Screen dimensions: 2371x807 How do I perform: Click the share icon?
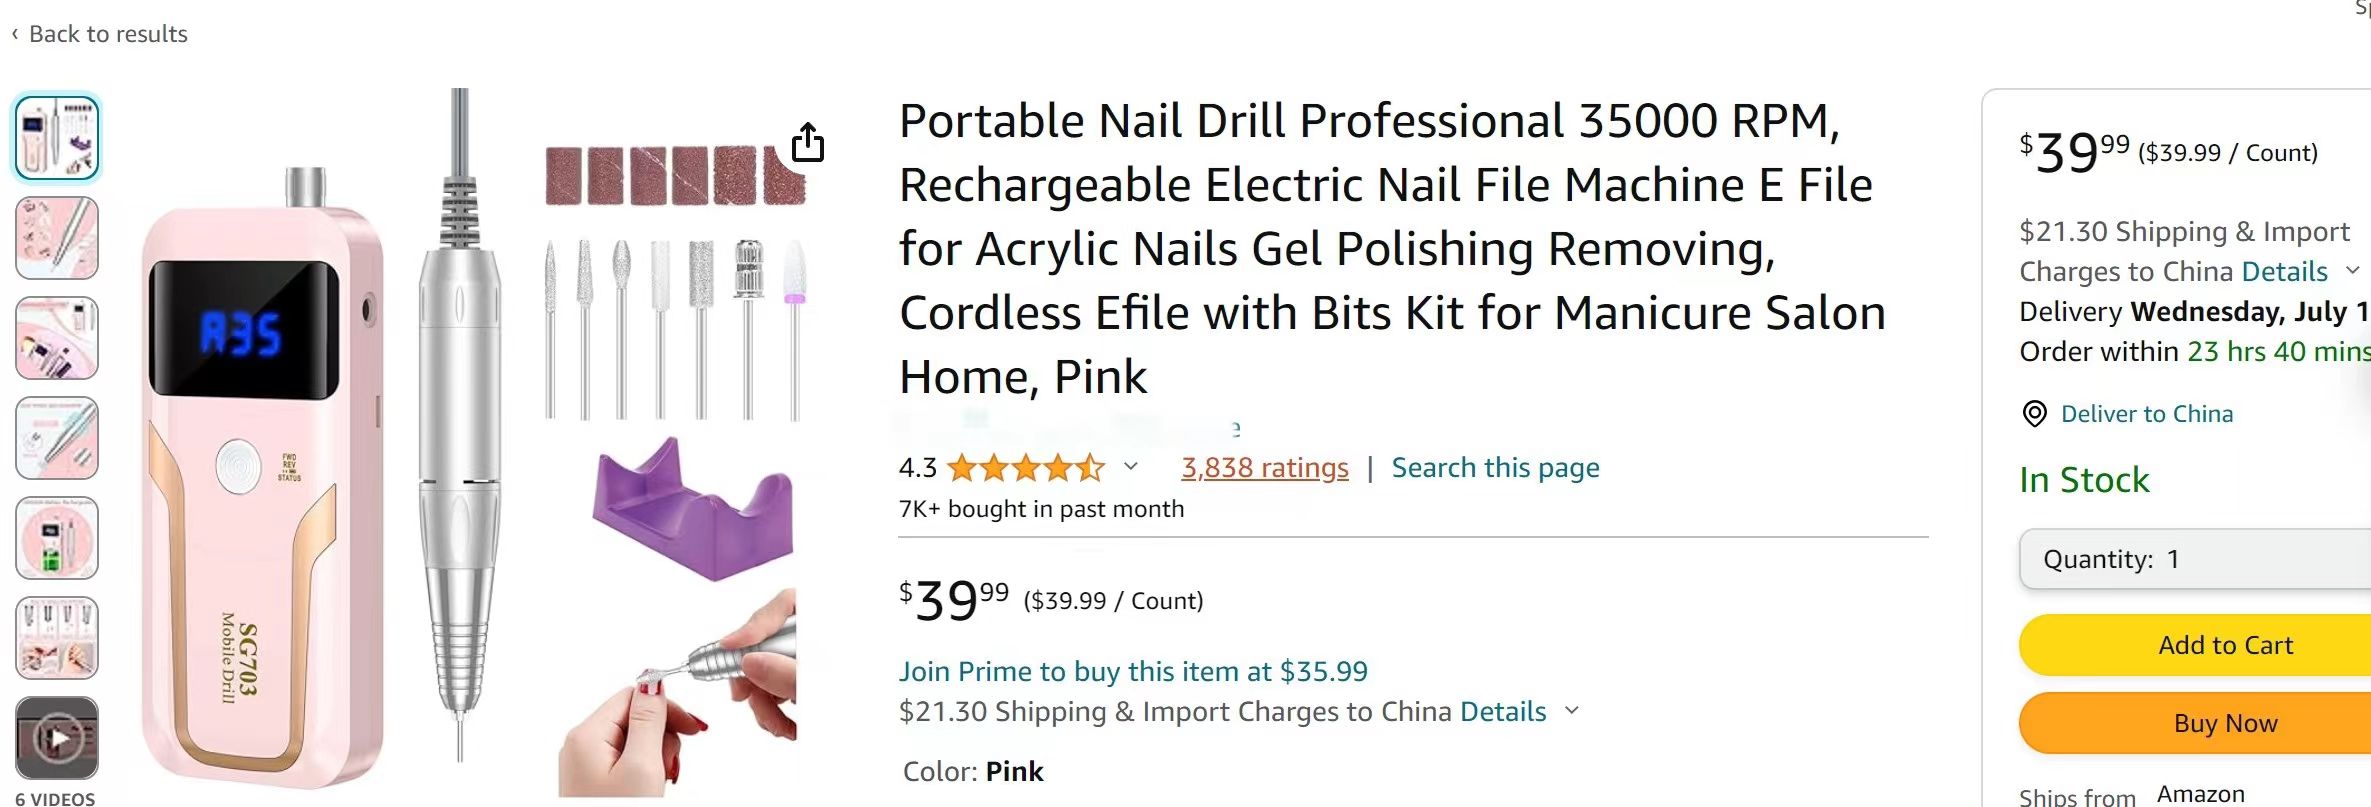[807, 142]
